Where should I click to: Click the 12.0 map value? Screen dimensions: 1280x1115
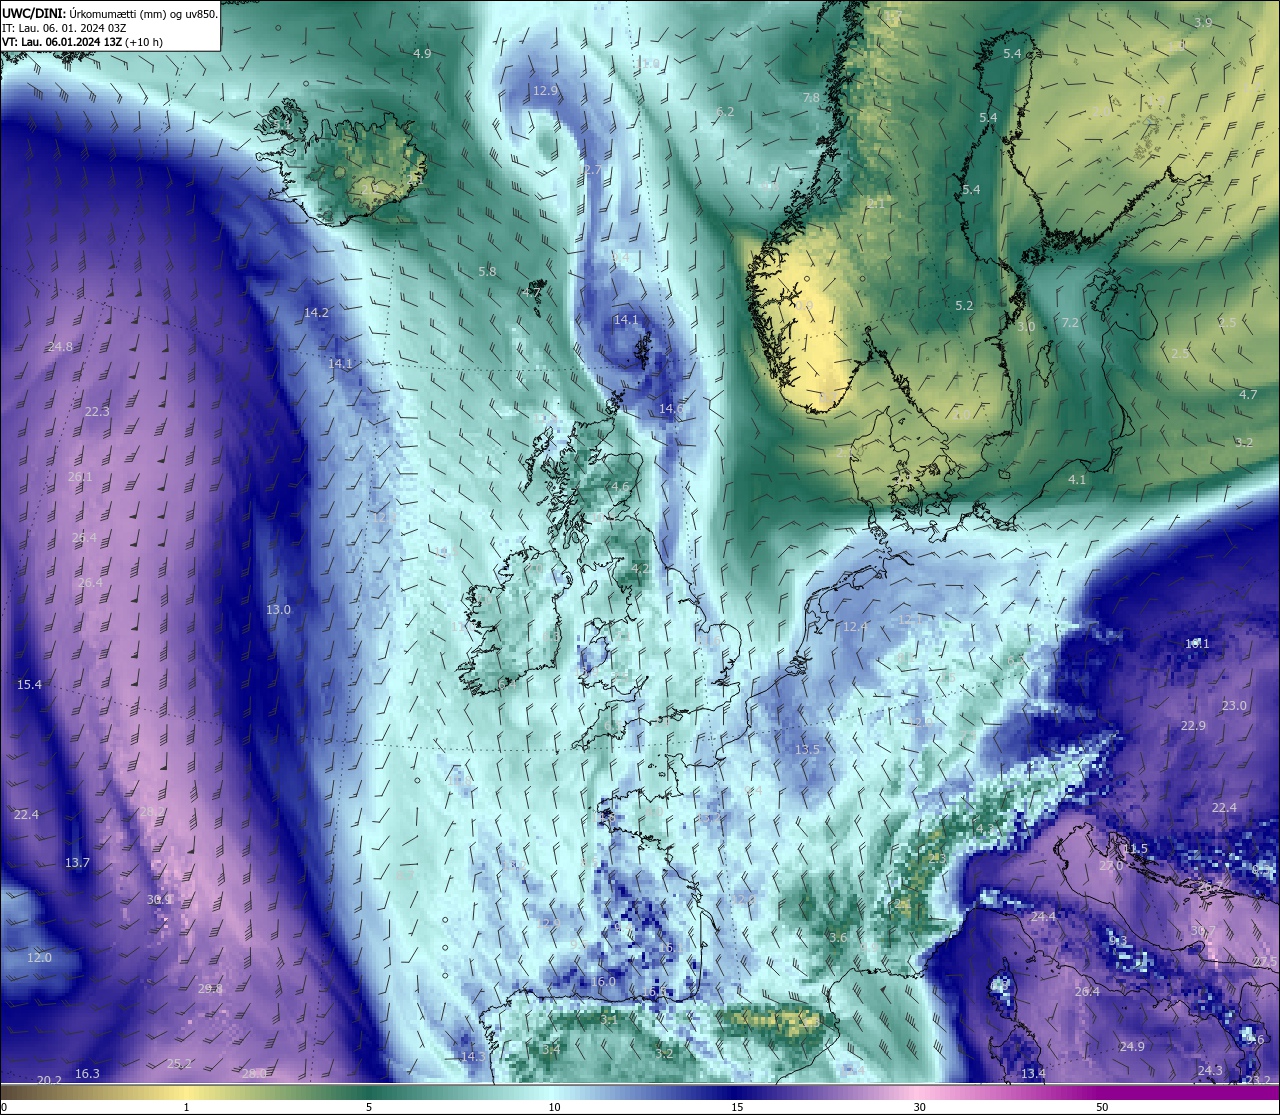point(39,958)
